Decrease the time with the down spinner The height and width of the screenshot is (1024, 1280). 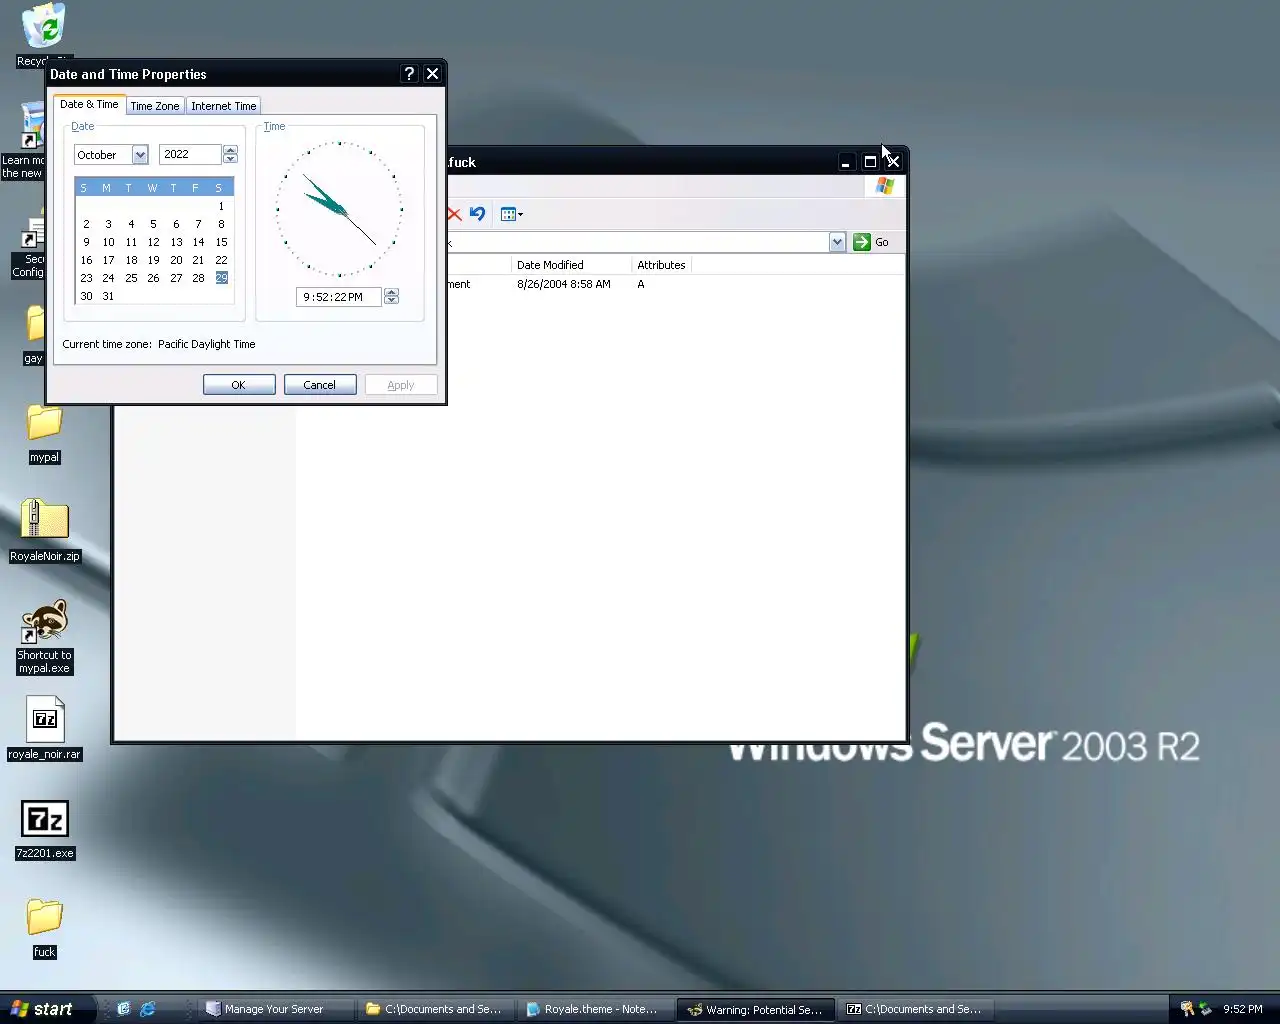click(x=392, y=301)
